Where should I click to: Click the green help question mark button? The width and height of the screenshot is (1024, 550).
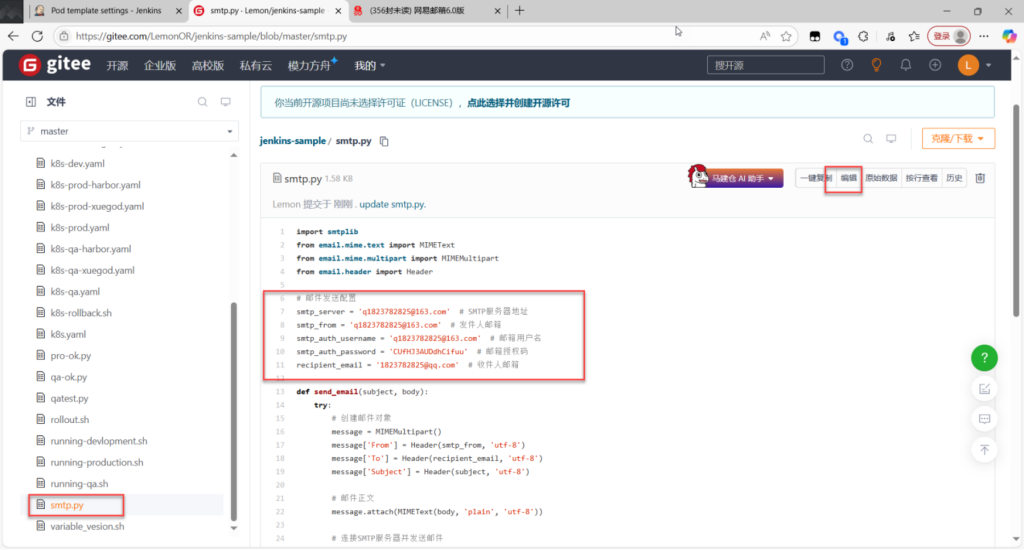click(x=984, y=358)
